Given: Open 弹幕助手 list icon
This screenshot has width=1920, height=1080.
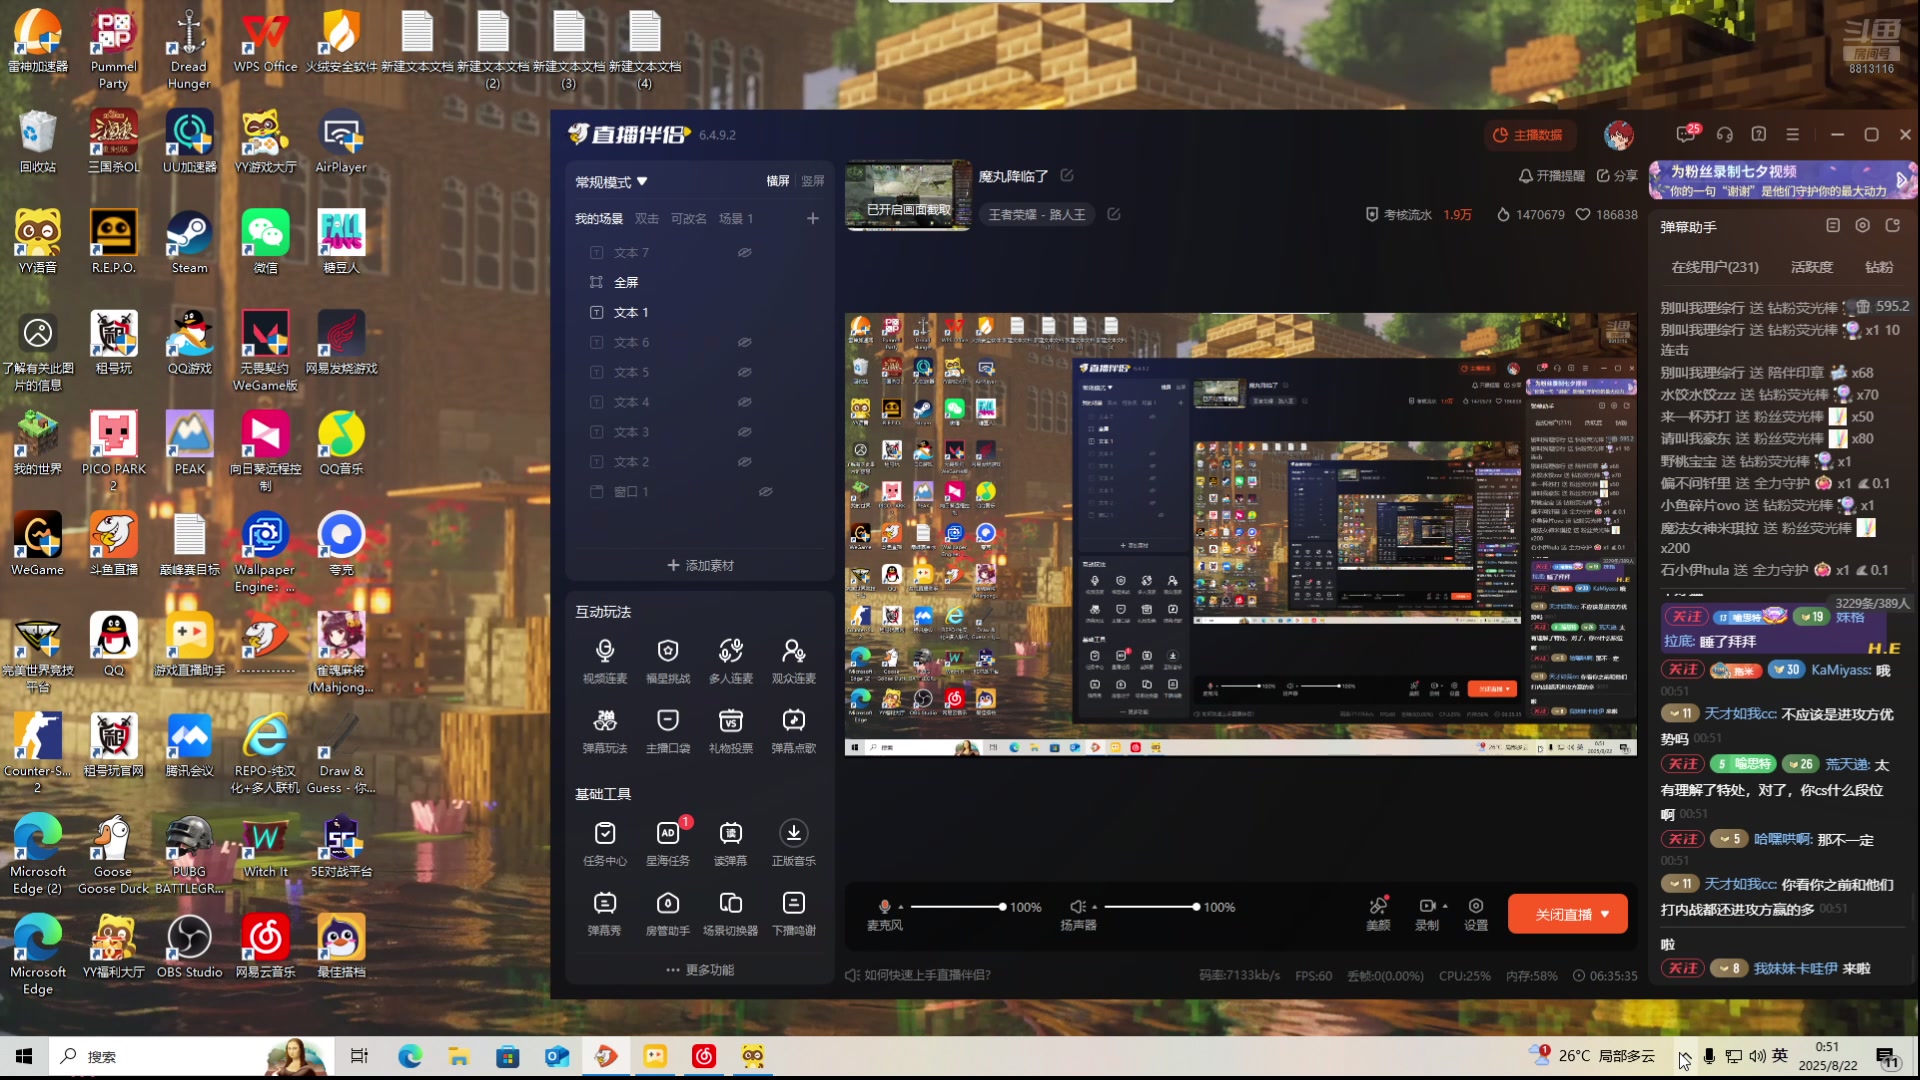Looking at the screenshot, I should 1833,226.
